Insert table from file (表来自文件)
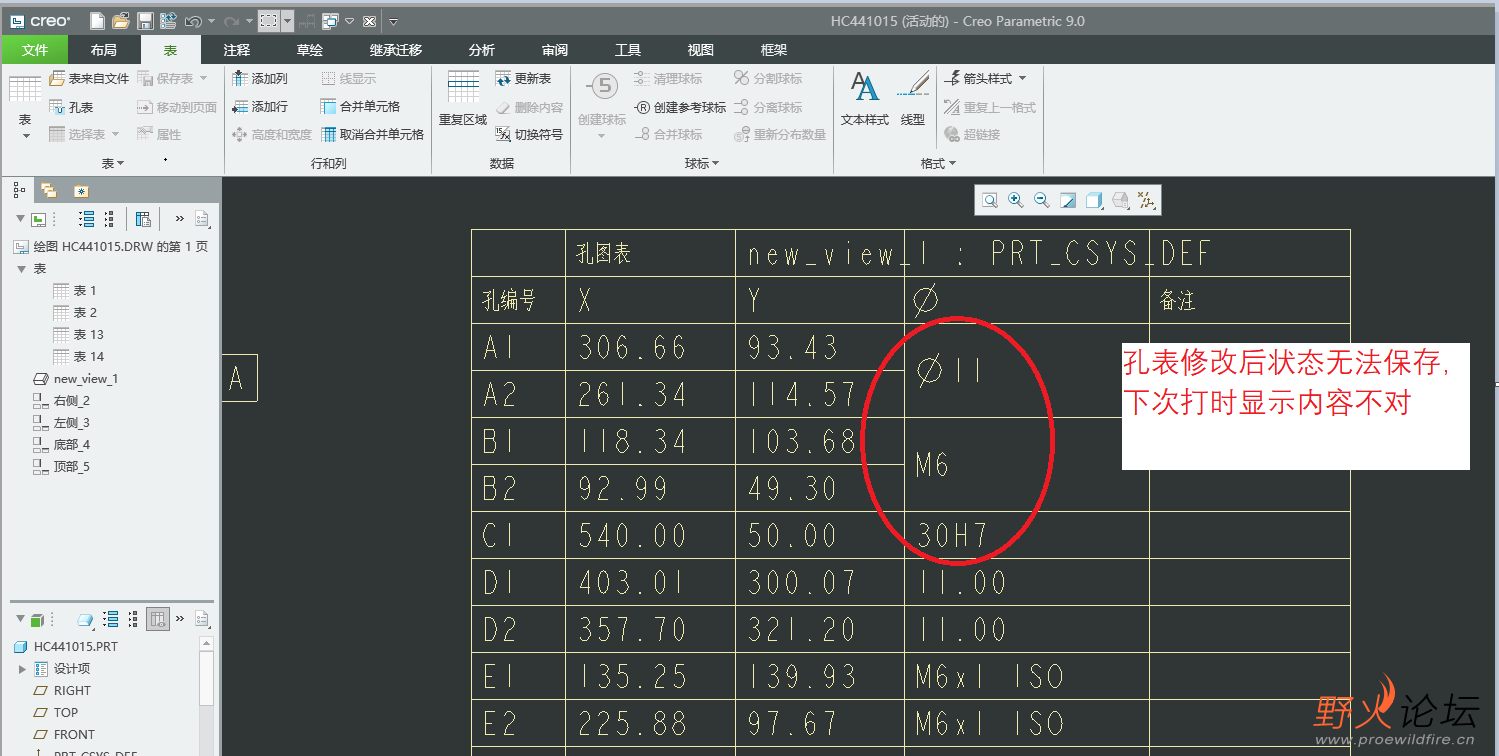Screen dimensions: 1499x756 [x=89, y=78]
